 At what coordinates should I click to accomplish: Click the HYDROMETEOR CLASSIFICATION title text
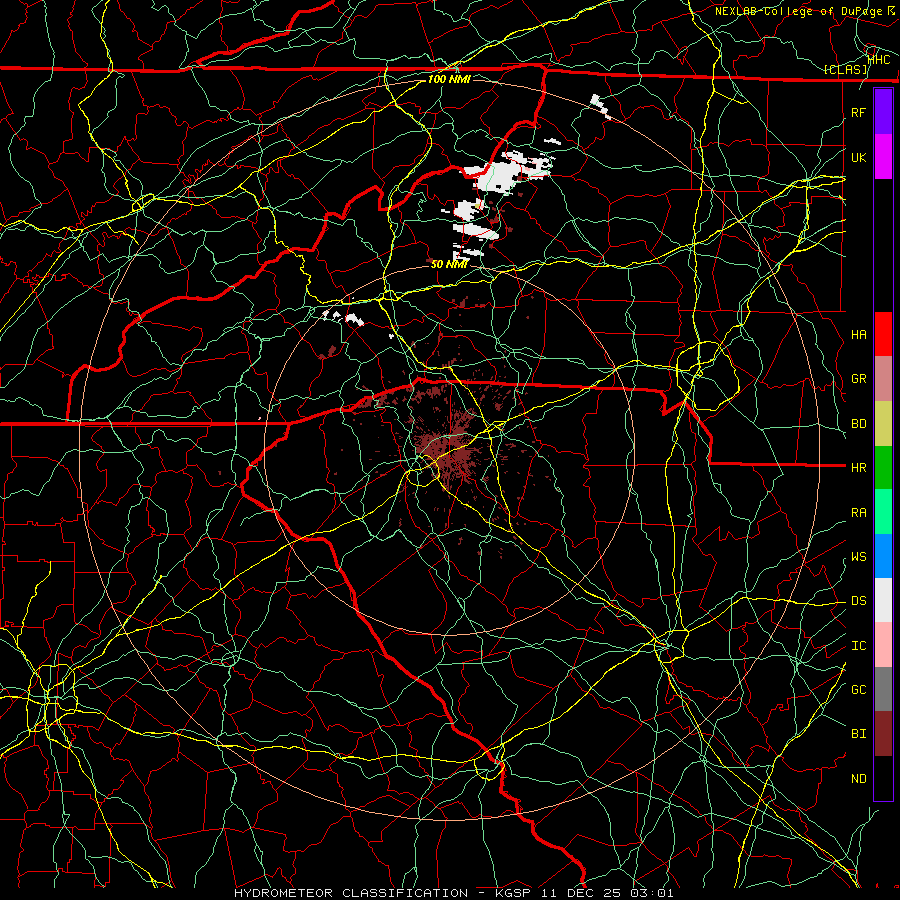point(351,893)
